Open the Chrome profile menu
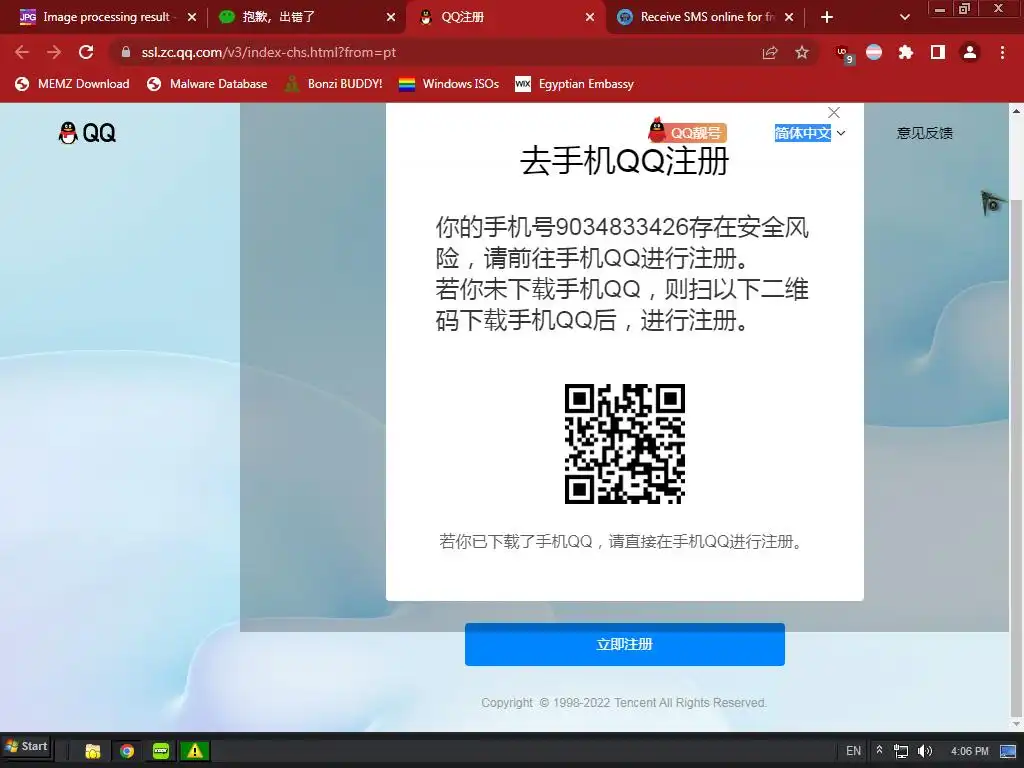Image resolution: width=1024 pixels, height=768 pixels. (x=970, y=52)
